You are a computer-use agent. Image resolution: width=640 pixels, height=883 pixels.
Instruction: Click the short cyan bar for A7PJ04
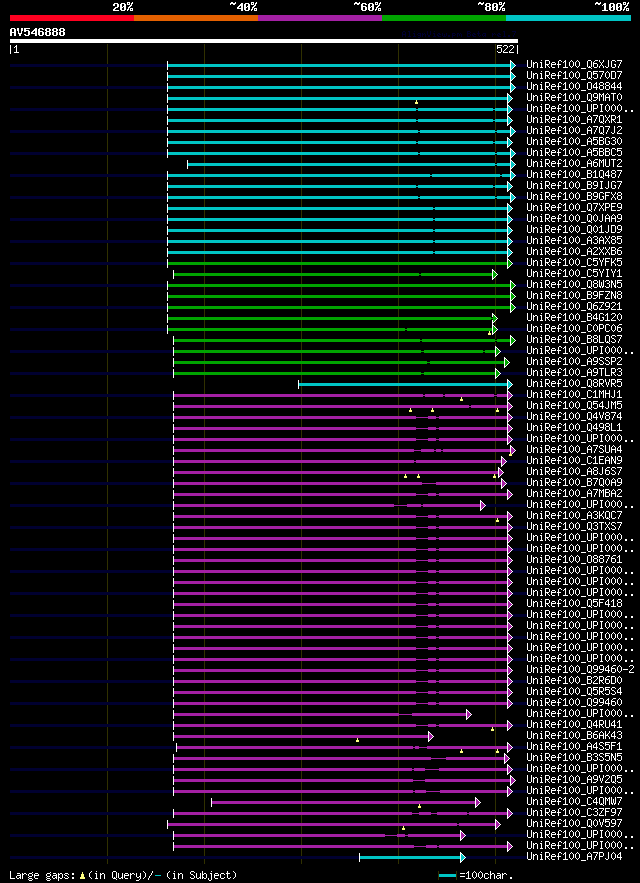[412, 857]
